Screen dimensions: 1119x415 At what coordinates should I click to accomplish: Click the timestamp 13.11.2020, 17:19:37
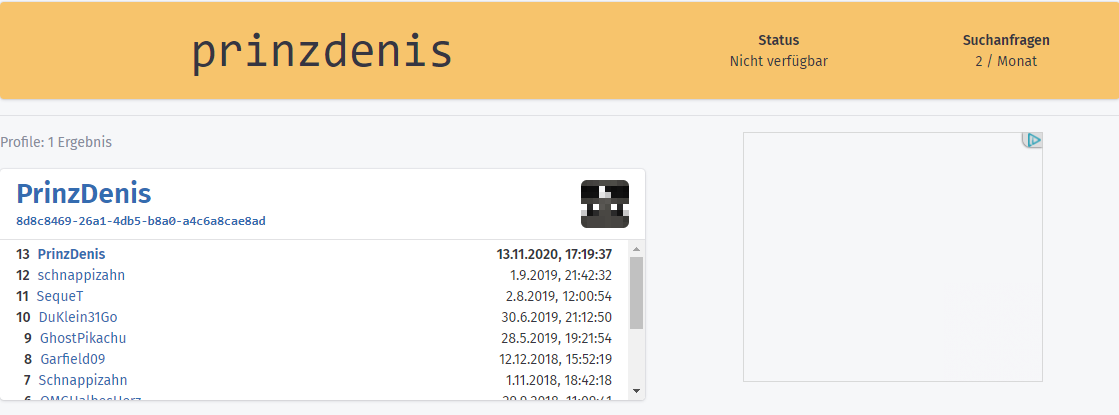tap(554, 254)
